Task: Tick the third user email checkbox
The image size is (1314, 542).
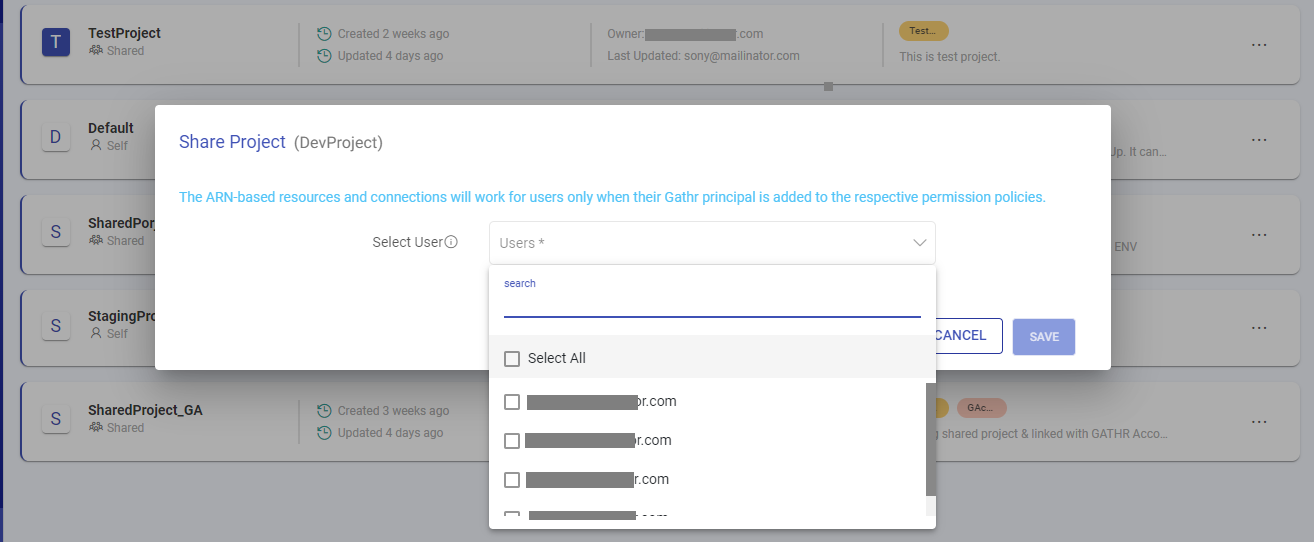Action: click(512, 480)
